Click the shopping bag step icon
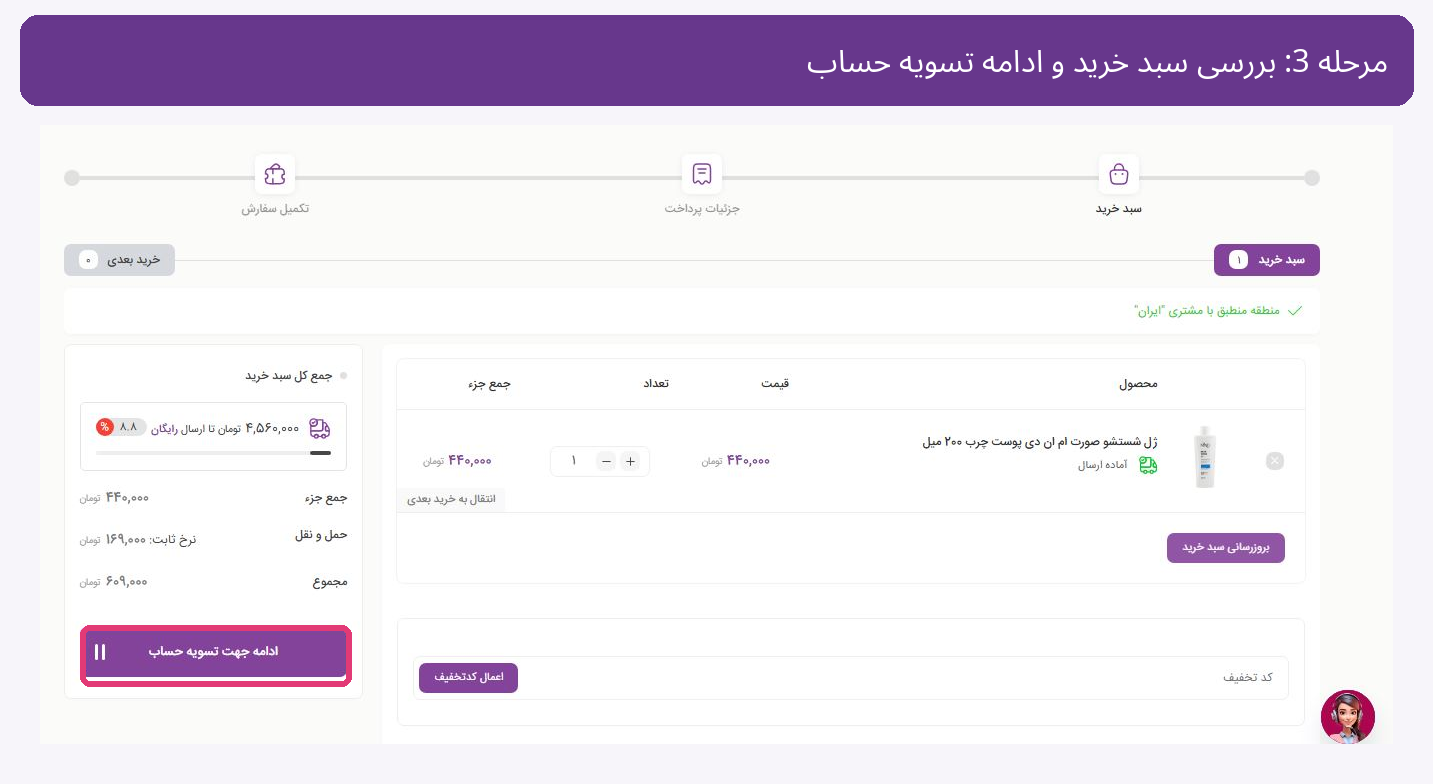Viewport: 1433px width, 784px height. 1119,175
